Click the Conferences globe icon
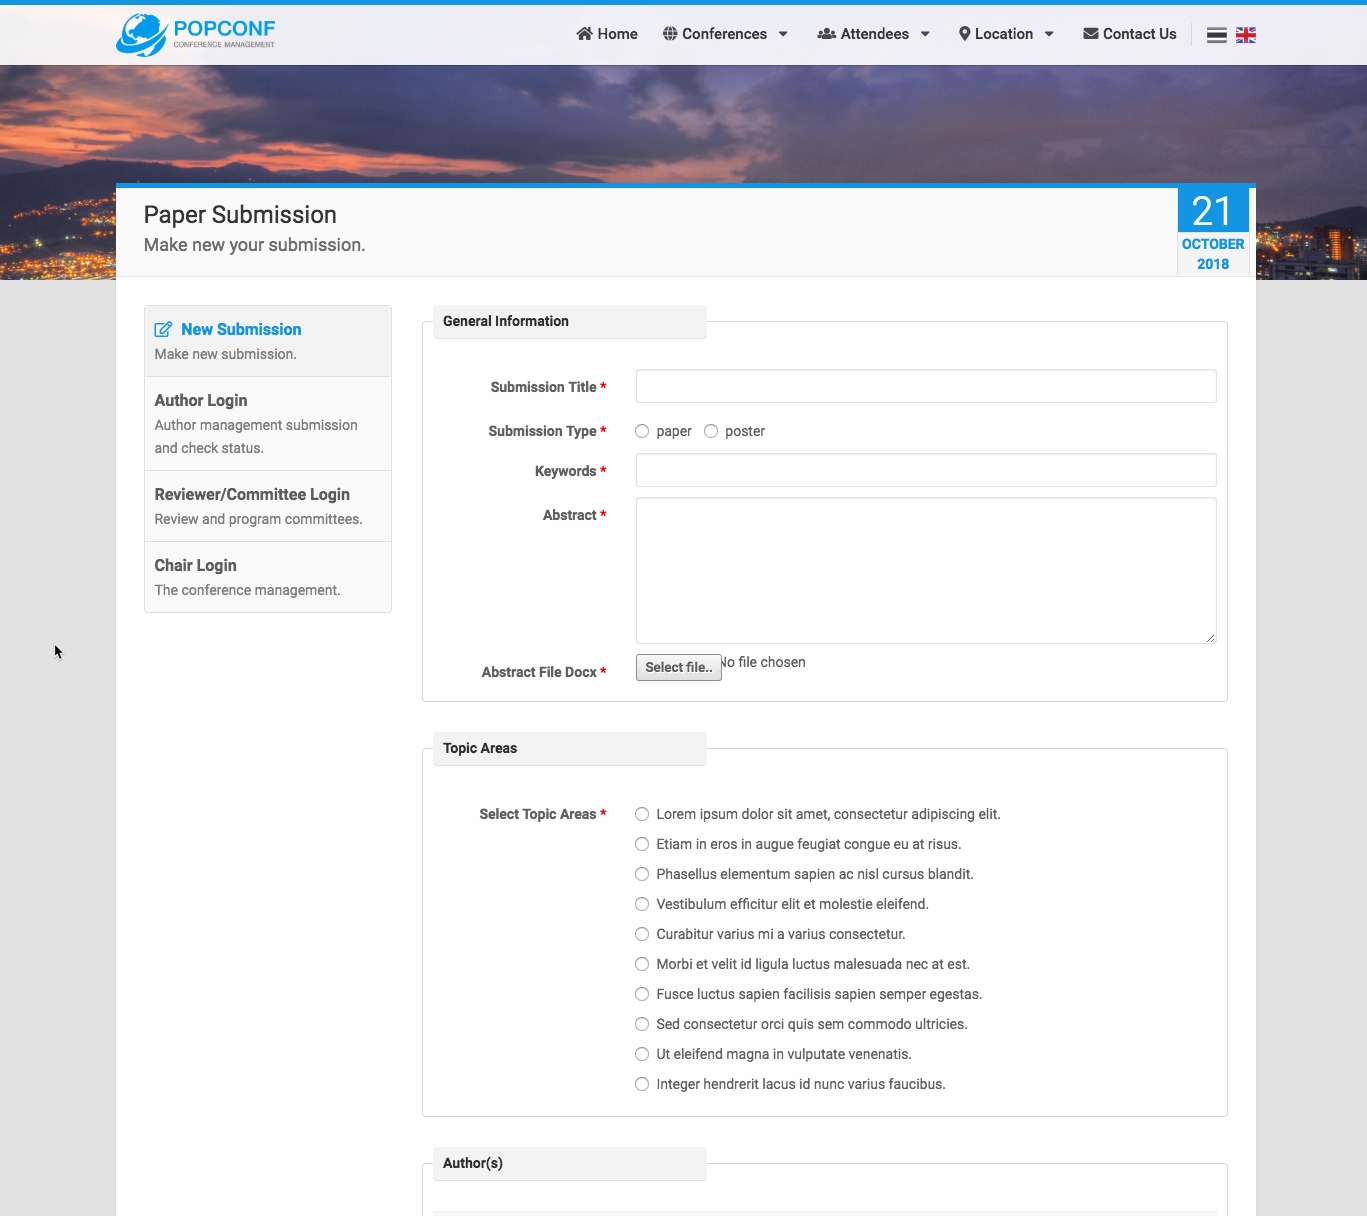The width and height of the screenshot is (1367, 1216). (670, 34)
